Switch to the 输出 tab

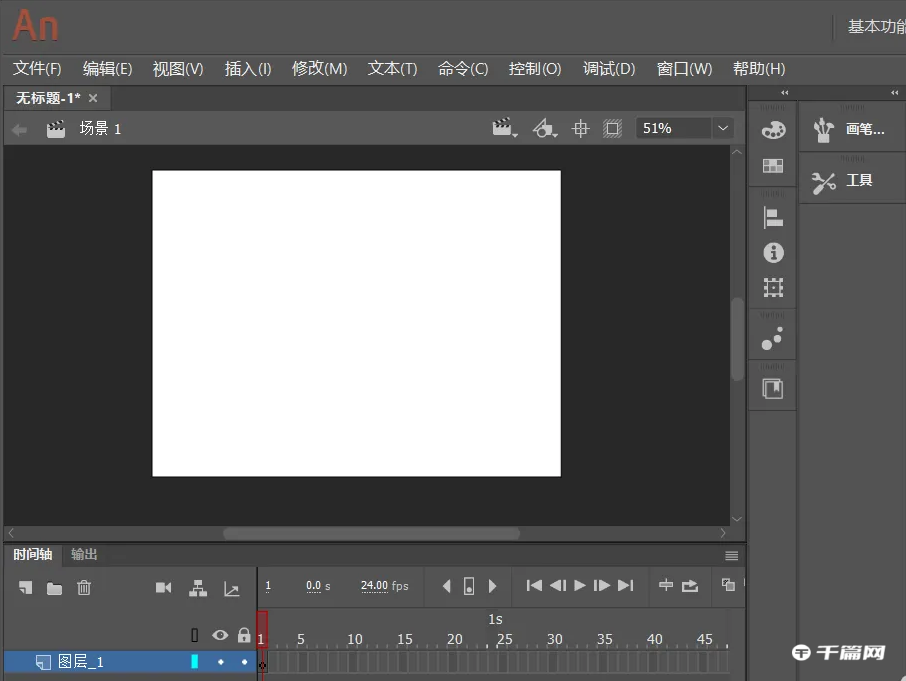(83, 555)
